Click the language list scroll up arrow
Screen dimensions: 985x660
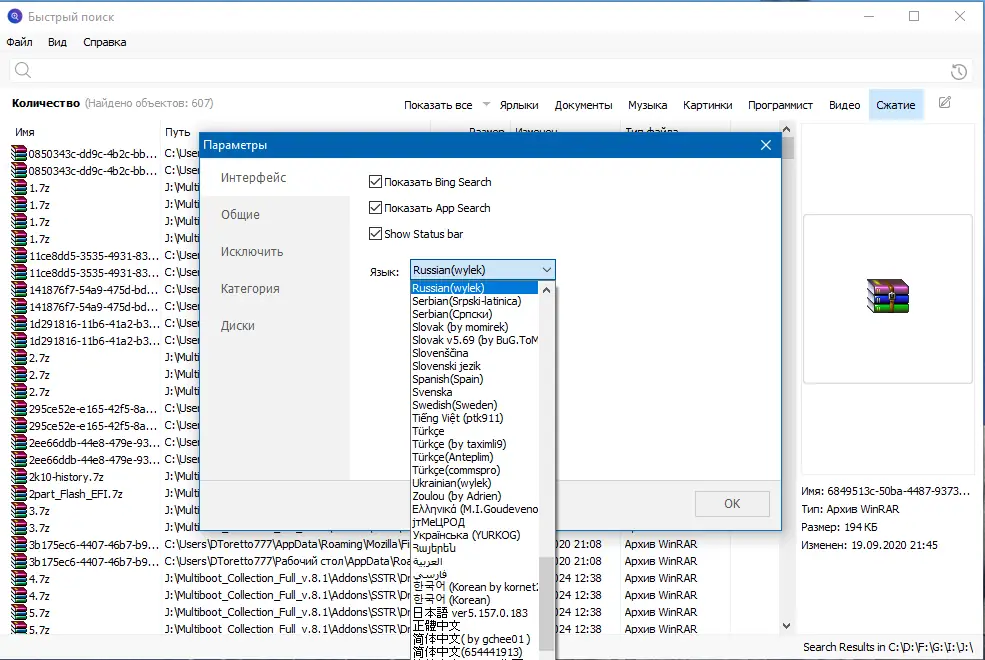coord(547,289)
